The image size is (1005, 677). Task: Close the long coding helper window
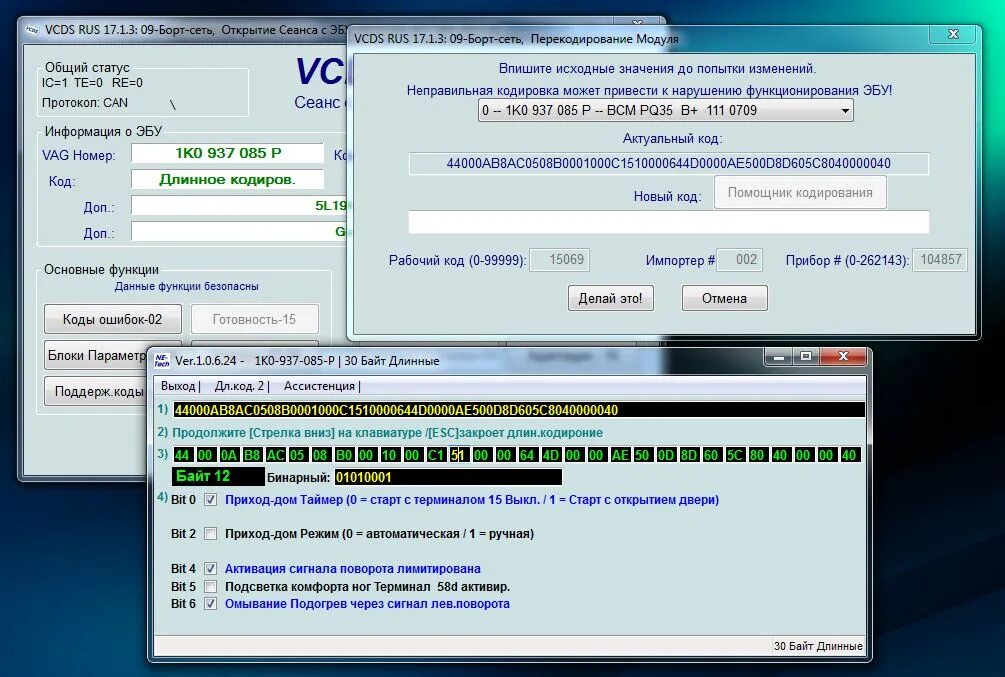(x=842, y=356)
